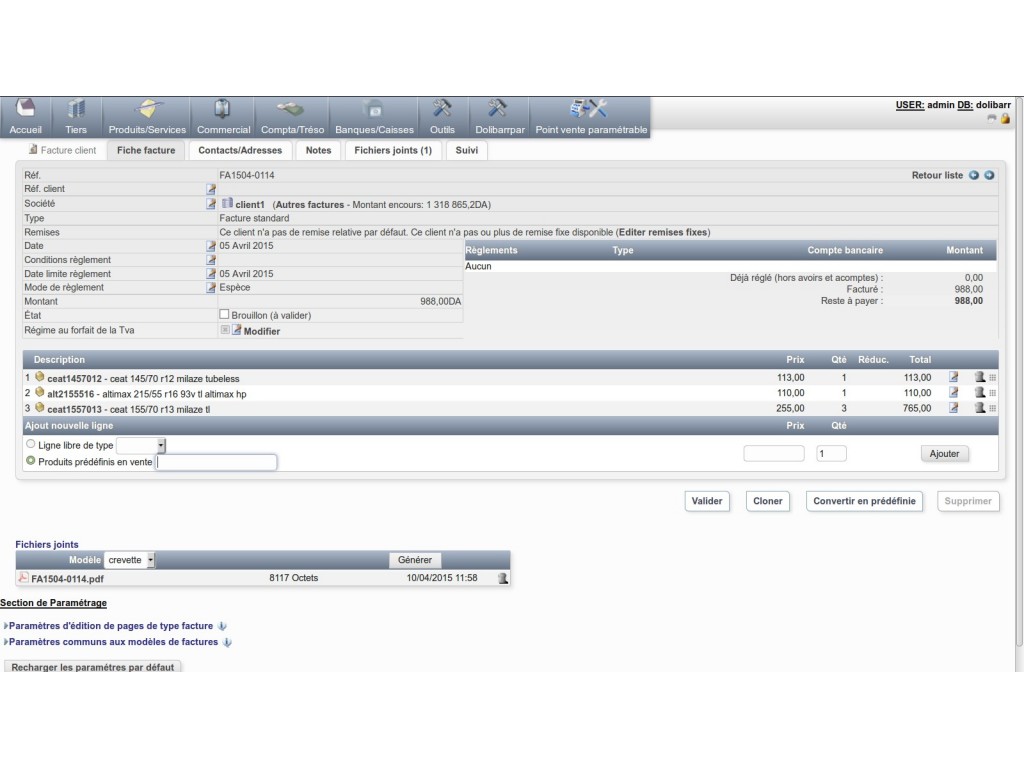Switch to the Suivi tab
The image size is (1024, 768).
(x=466, y=150)
